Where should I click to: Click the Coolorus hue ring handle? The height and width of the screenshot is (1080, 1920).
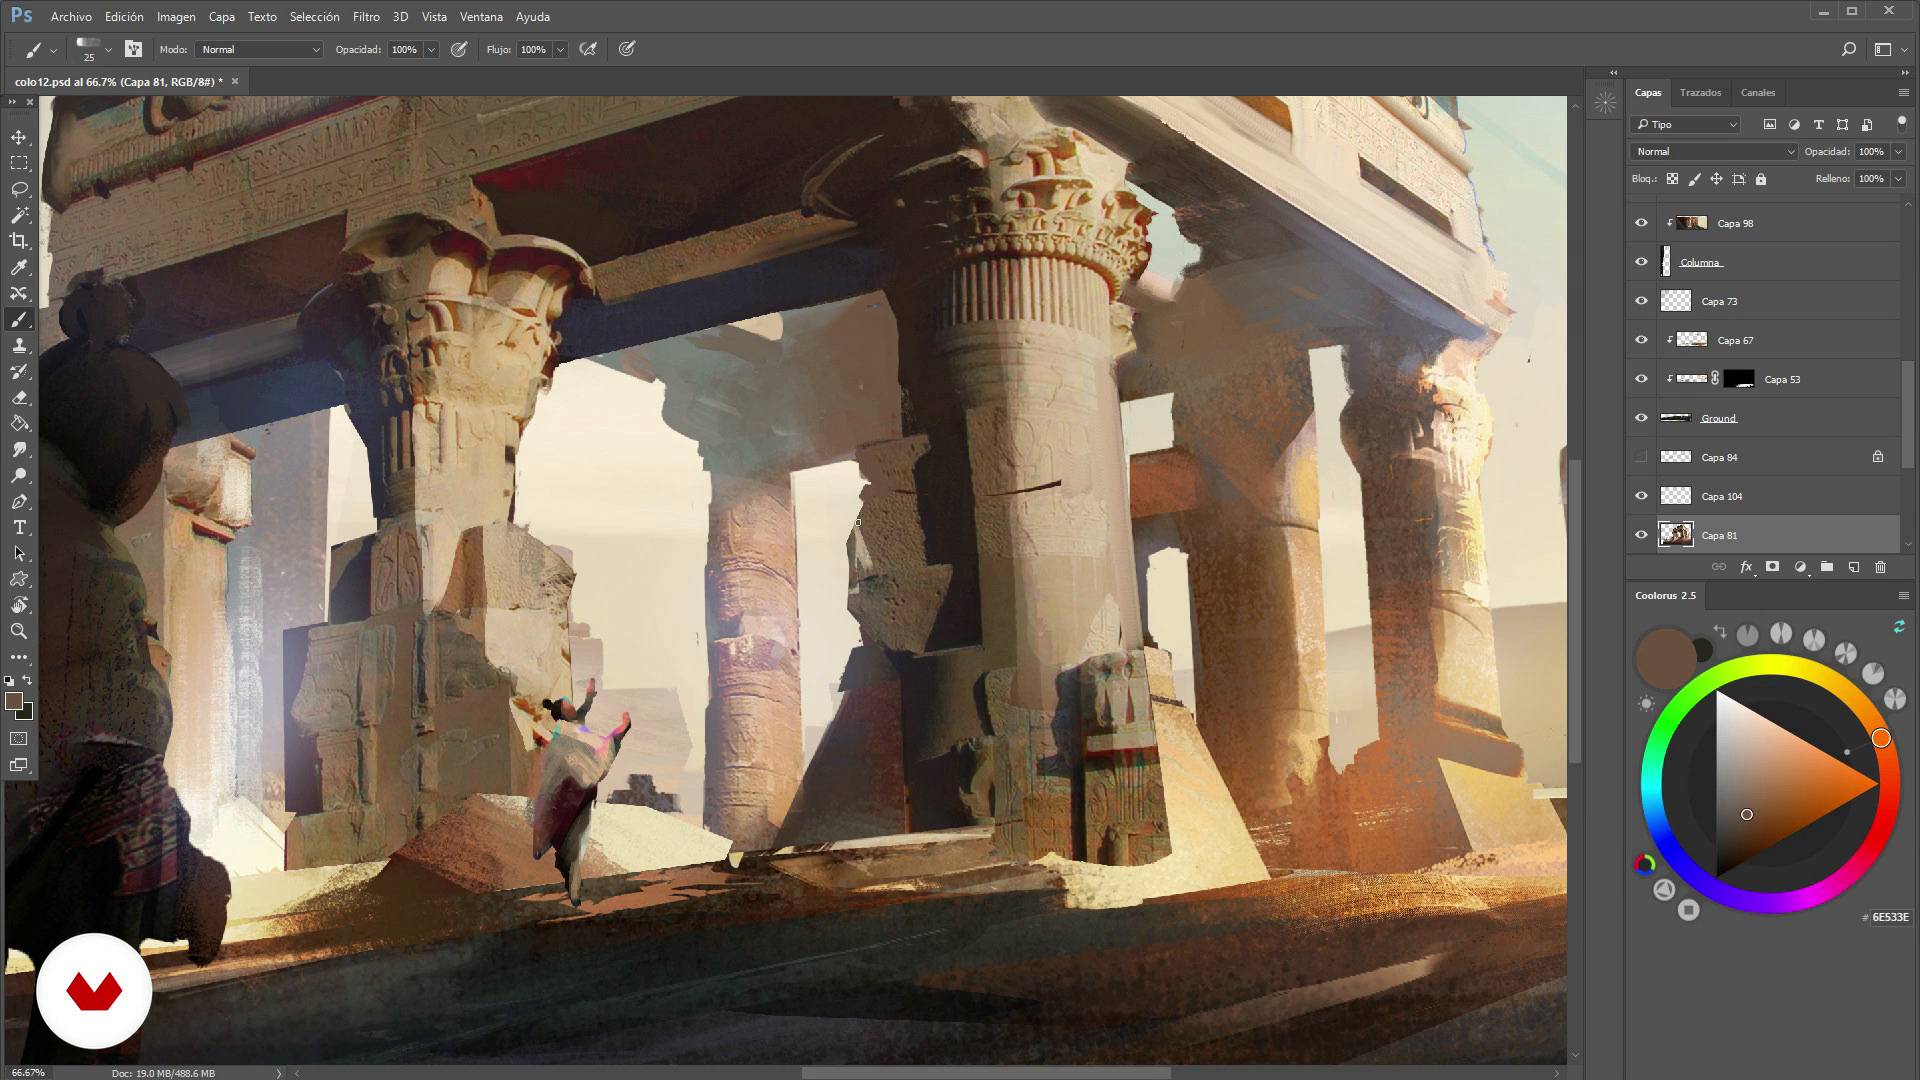click(1881, 738)
